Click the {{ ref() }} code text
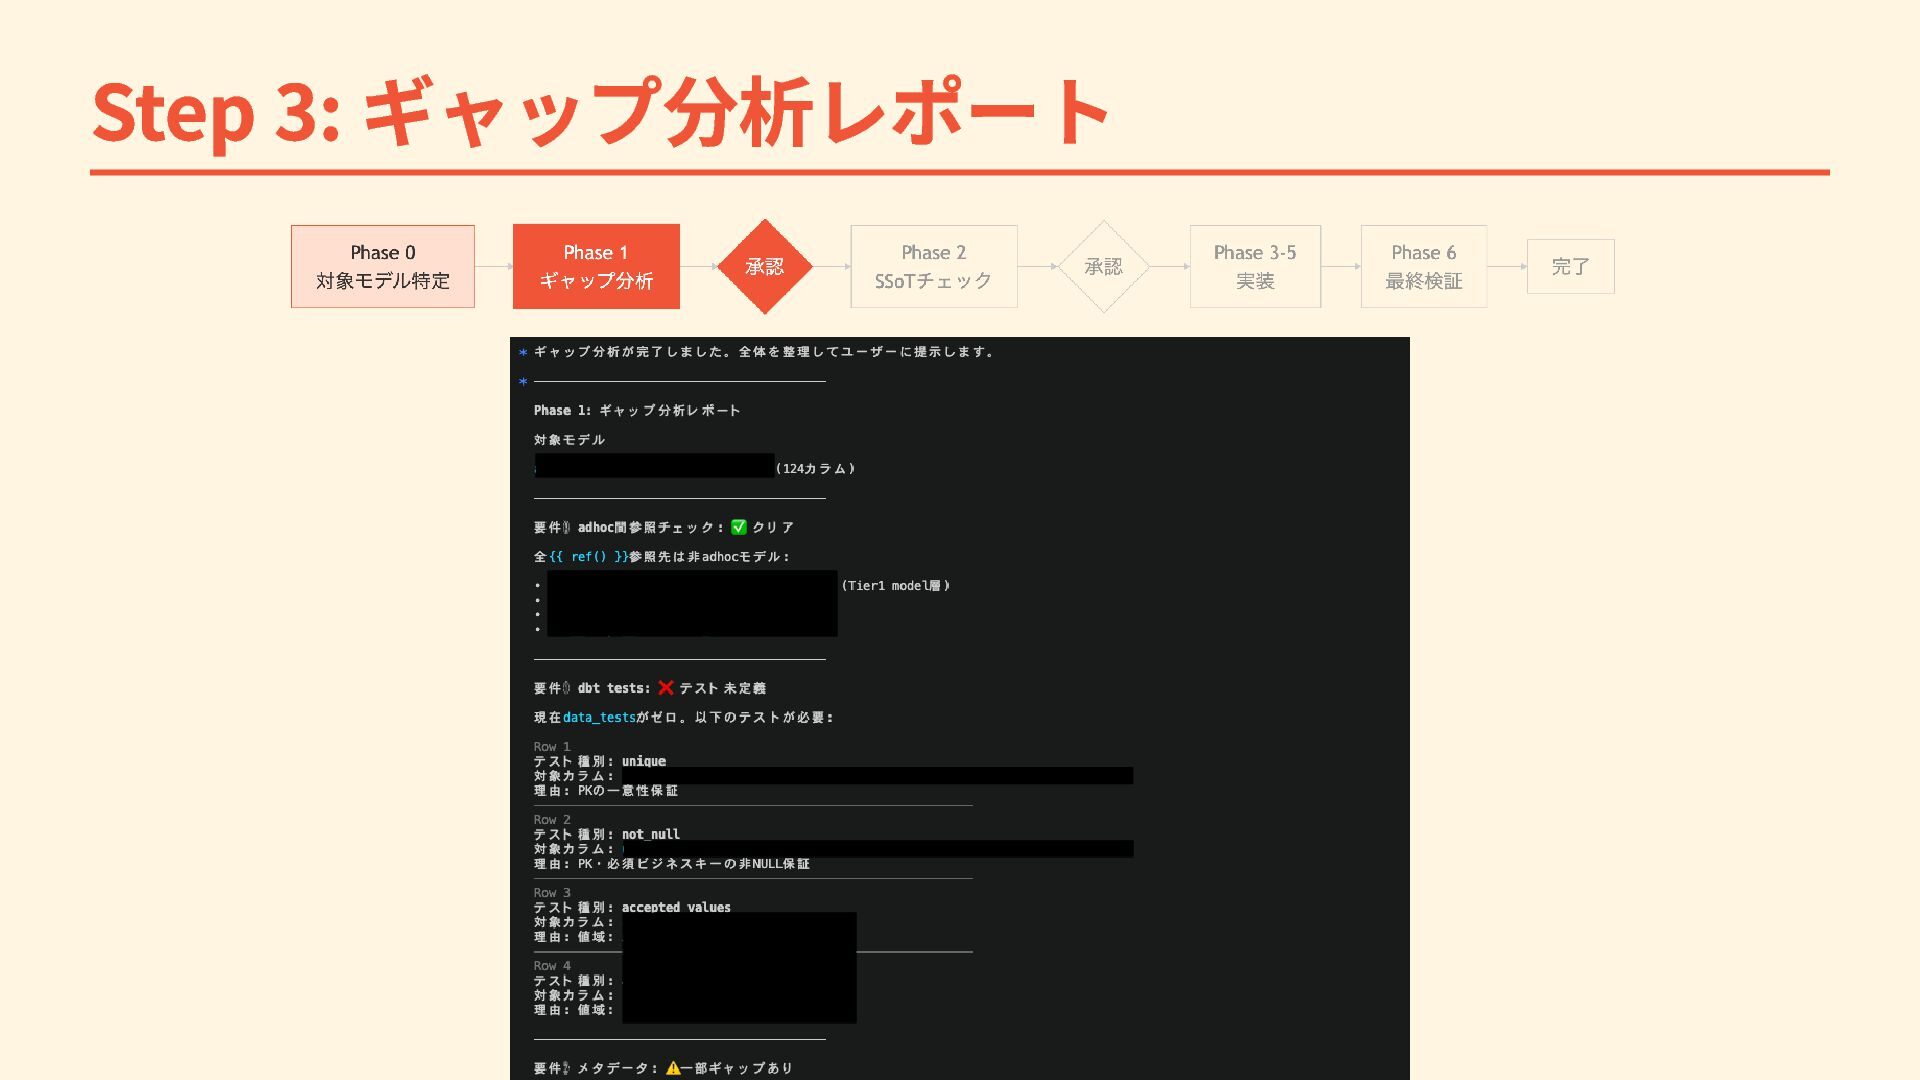This screenshot has height=1080, width=1920. point(588,557)
